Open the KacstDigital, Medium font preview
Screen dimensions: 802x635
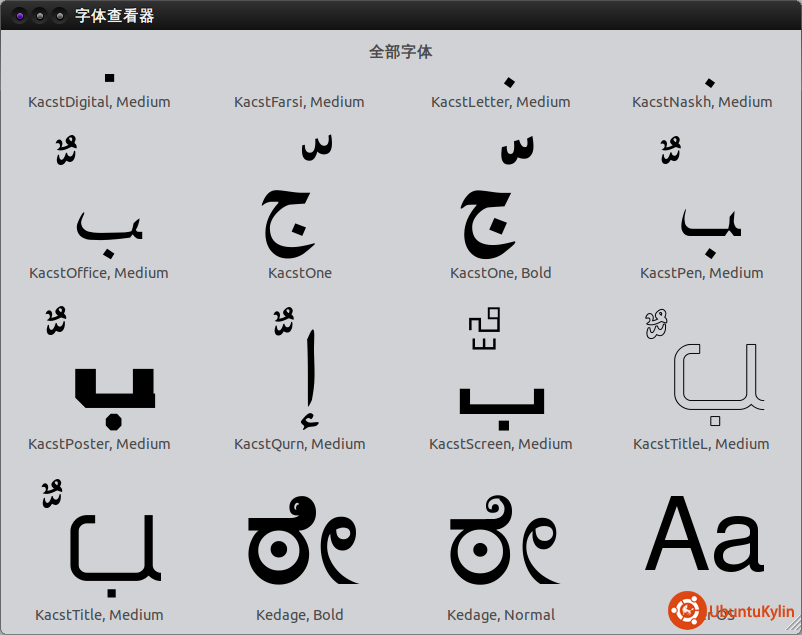pyautogui.click(x=99, y=90)
